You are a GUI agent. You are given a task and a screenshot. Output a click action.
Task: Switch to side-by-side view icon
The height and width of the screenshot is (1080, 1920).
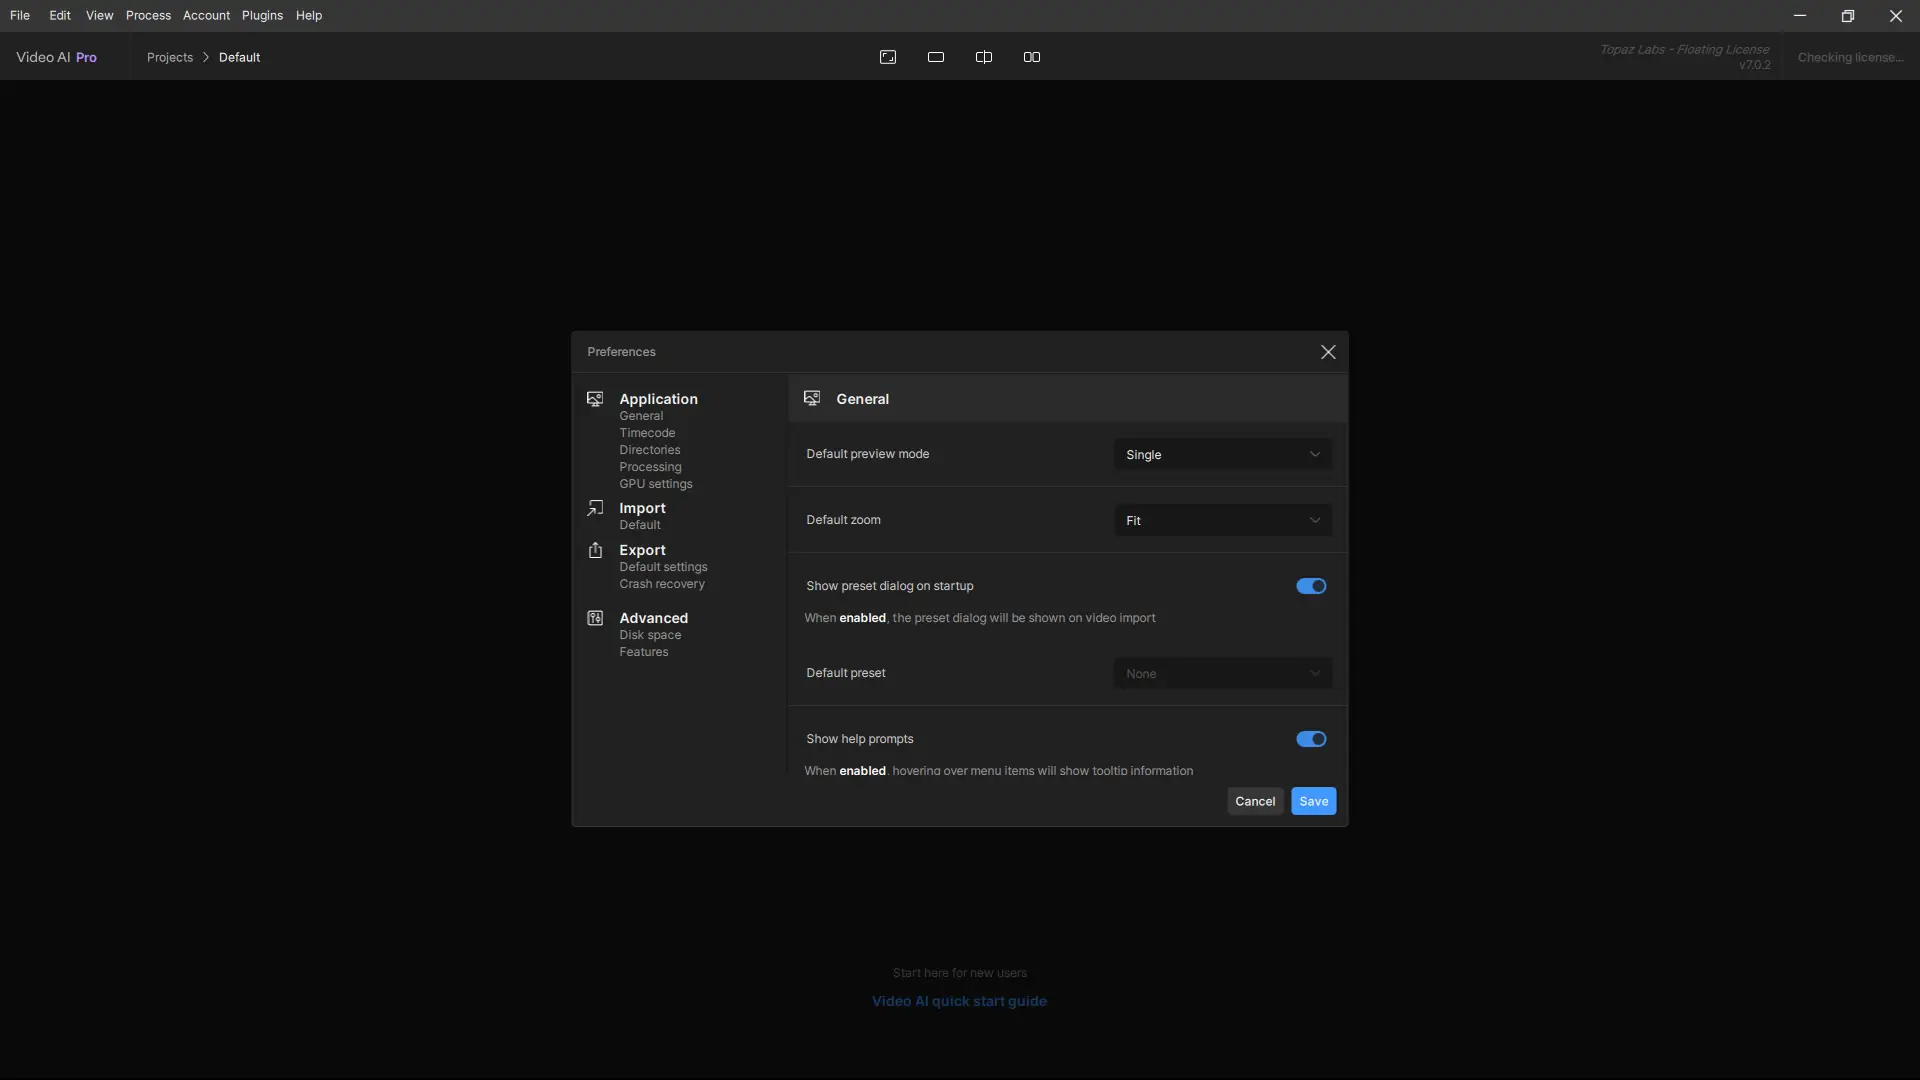[x=1032, y=57]
